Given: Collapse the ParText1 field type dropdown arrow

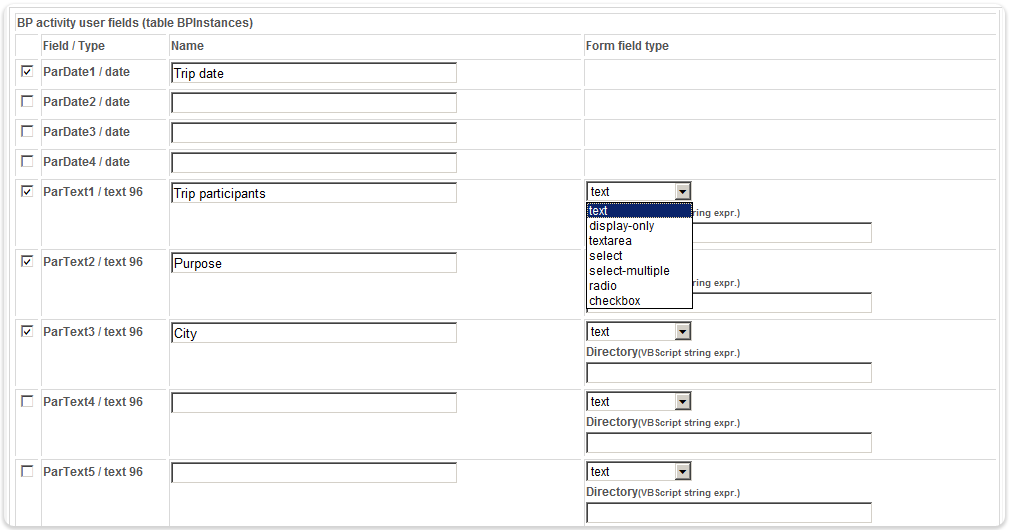Looking at the screenshot, I should click(683, 191).
